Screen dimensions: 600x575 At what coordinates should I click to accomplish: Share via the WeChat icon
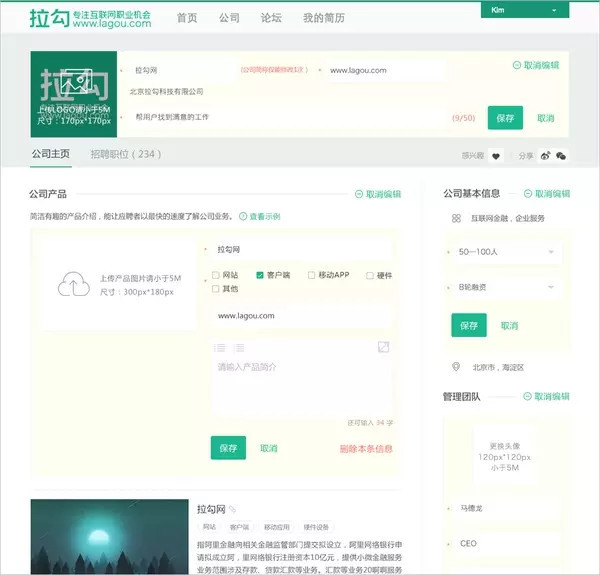(561, 156)
